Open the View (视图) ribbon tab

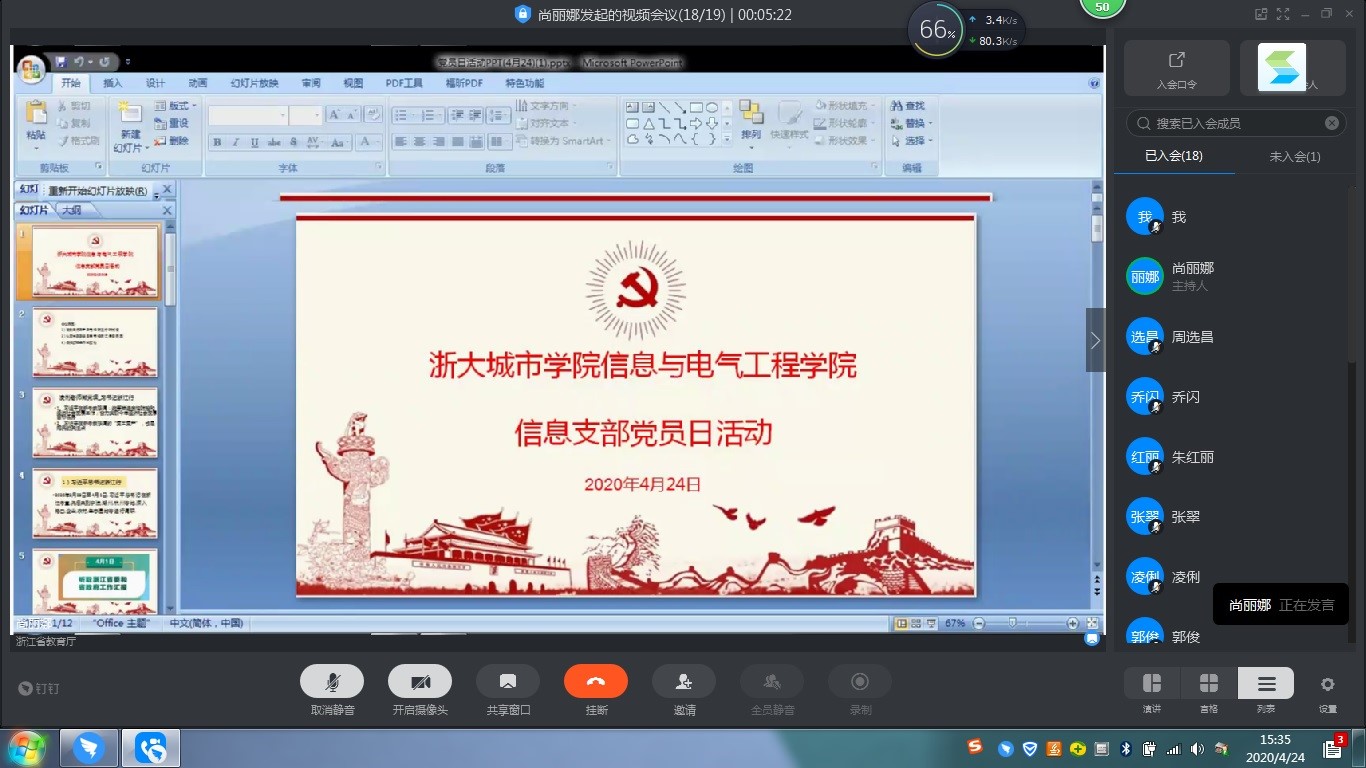(x=354, y=83)
